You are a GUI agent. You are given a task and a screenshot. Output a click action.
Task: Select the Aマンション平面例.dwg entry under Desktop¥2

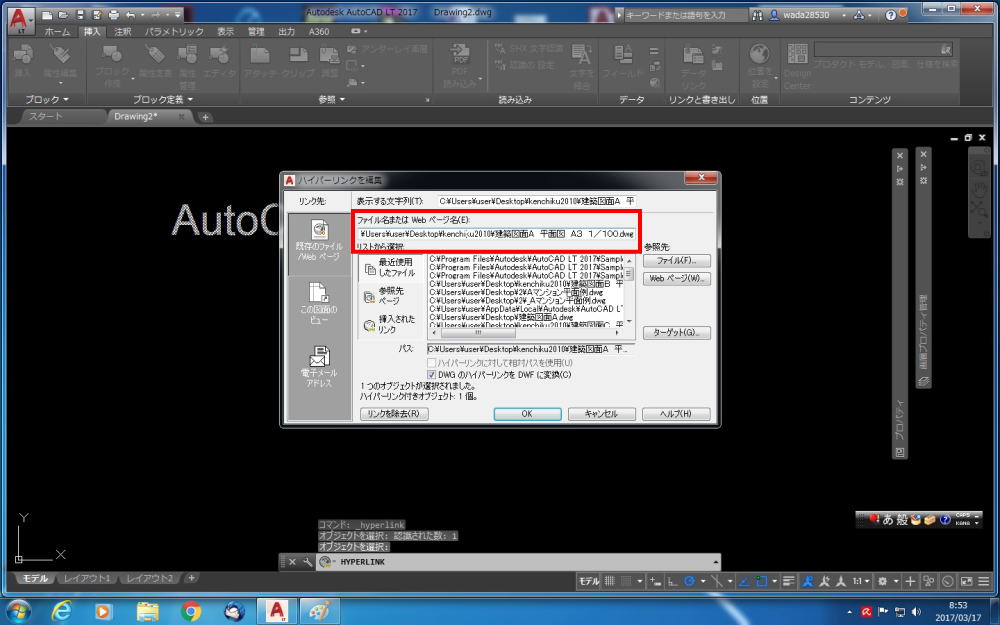click(515, 292)
